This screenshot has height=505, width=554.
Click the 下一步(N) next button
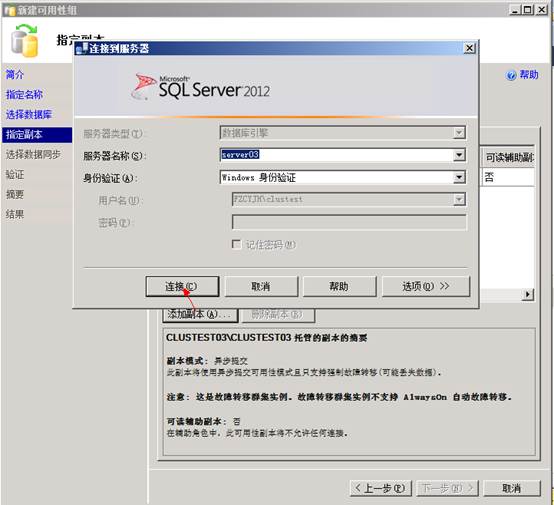click(x=447, y=488)
